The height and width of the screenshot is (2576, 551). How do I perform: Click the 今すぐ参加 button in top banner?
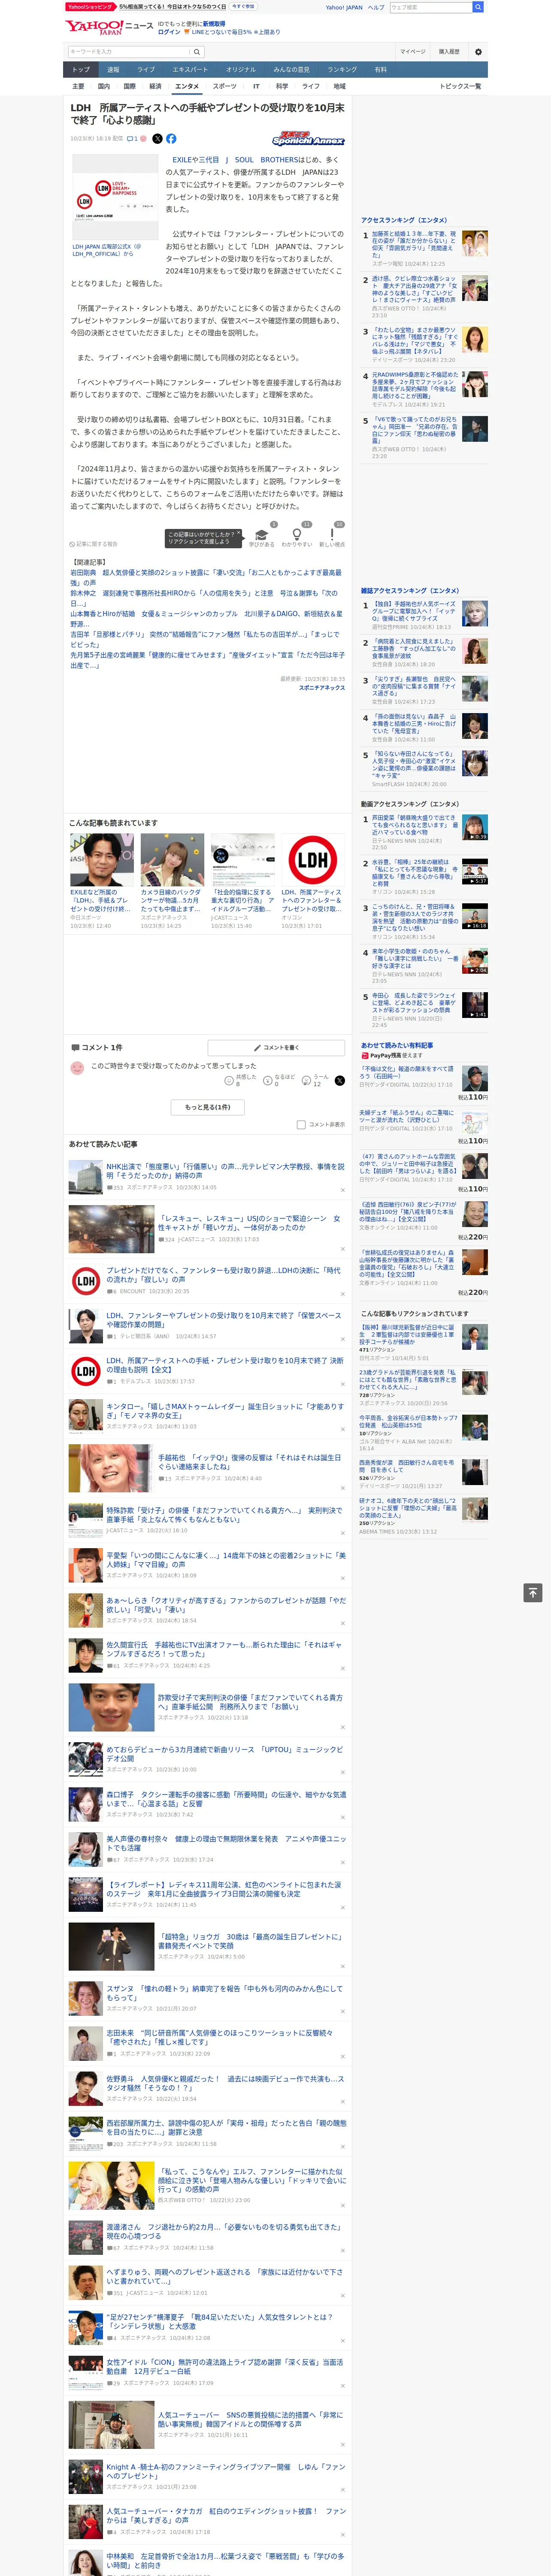(x=243, y=6)
